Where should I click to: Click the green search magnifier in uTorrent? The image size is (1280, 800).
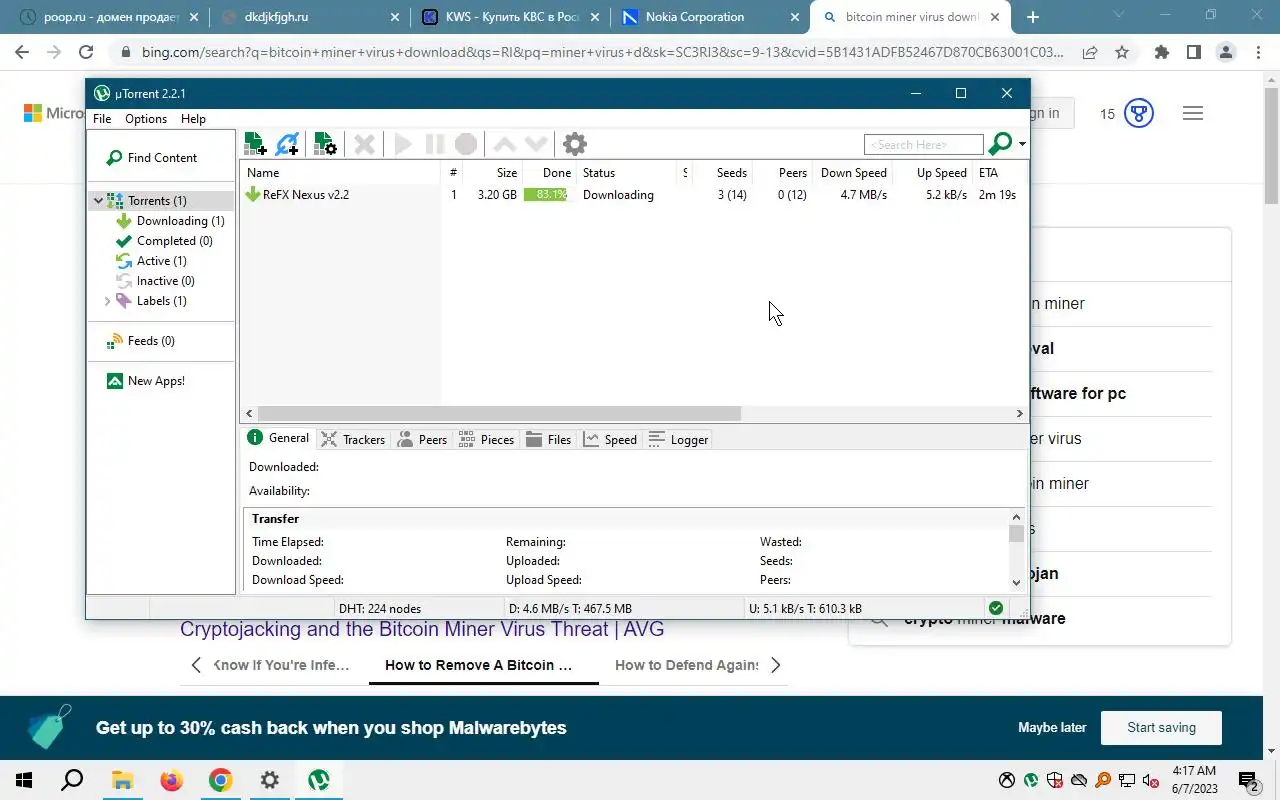pos(999,144)
